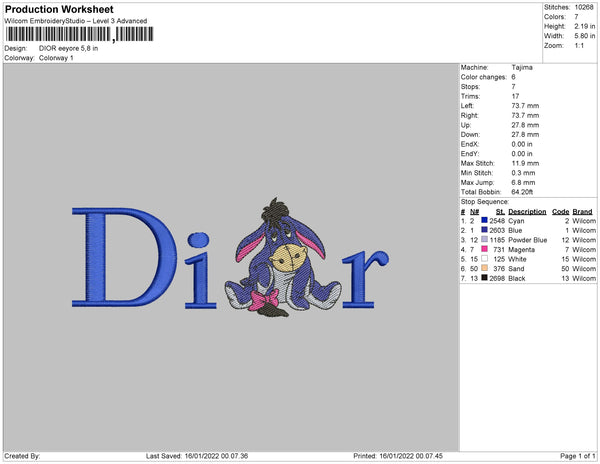Screen dimensions: 600x464
Task: Click the Height value 2.19 in
Action: click(585, 26)
